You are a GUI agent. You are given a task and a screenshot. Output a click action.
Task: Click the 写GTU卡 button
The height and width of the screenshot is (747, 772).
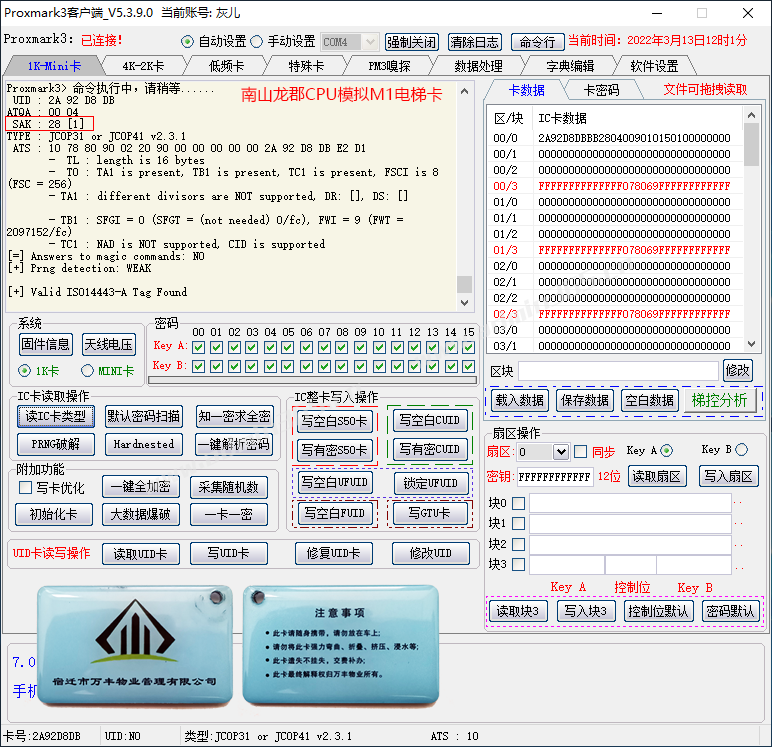coord(429,513)
